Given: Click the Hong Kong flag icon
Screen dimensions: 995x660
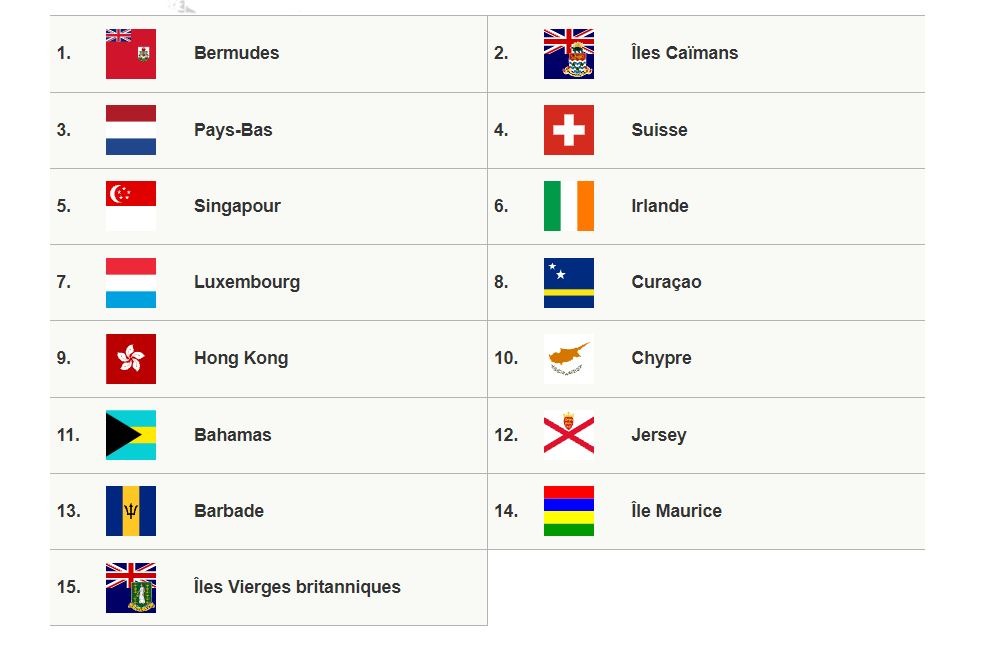Looking at the screenshot, I should 131,359.
